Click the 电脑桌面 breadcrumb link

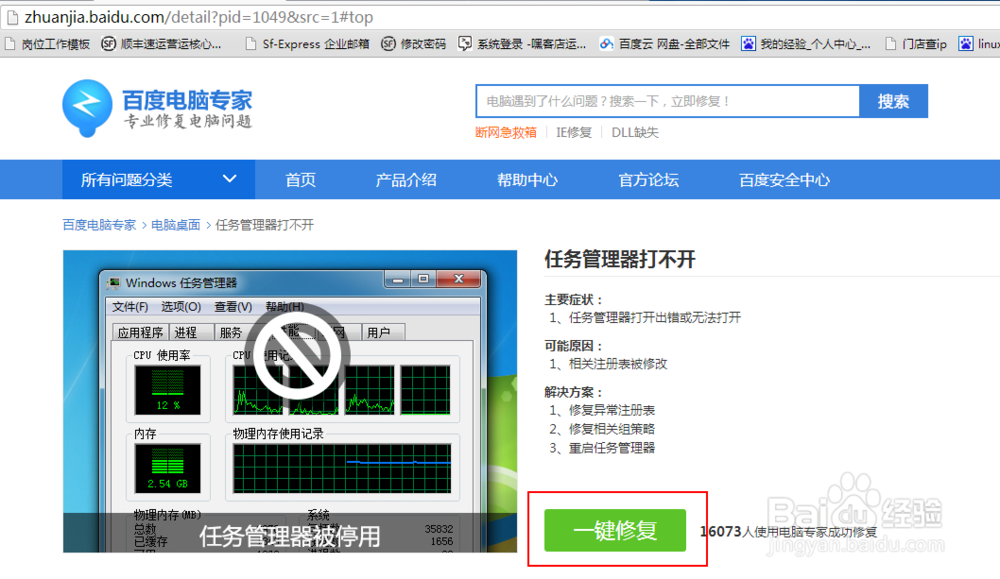click(175, 225)
